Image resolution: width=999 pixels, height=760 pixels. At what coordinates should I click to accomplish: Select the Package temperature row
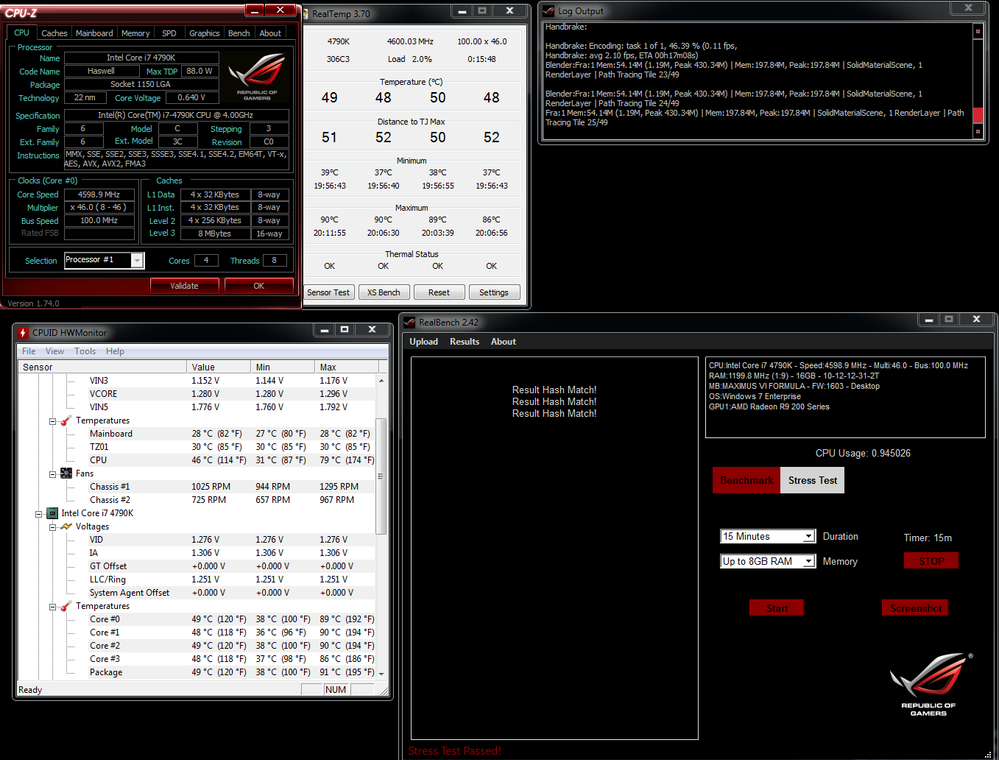(196, 672)
